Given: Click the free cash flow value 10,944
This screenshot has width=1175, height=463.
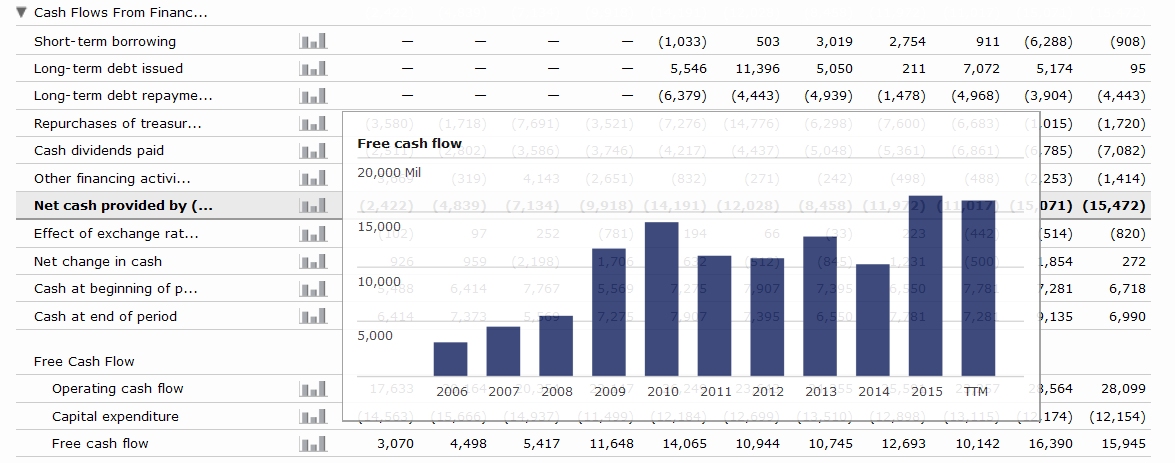Looking at the screenshot, I should point(758,444).
